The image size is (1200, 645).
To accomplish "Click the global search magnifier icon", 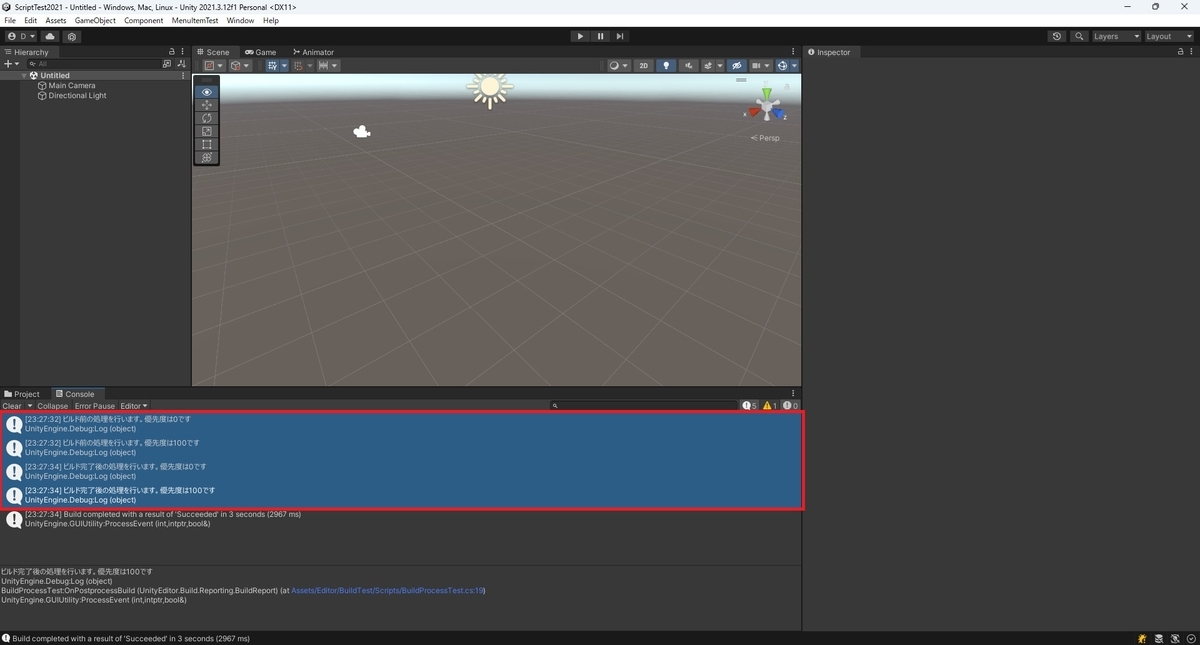I will (x=1080, y=36).
